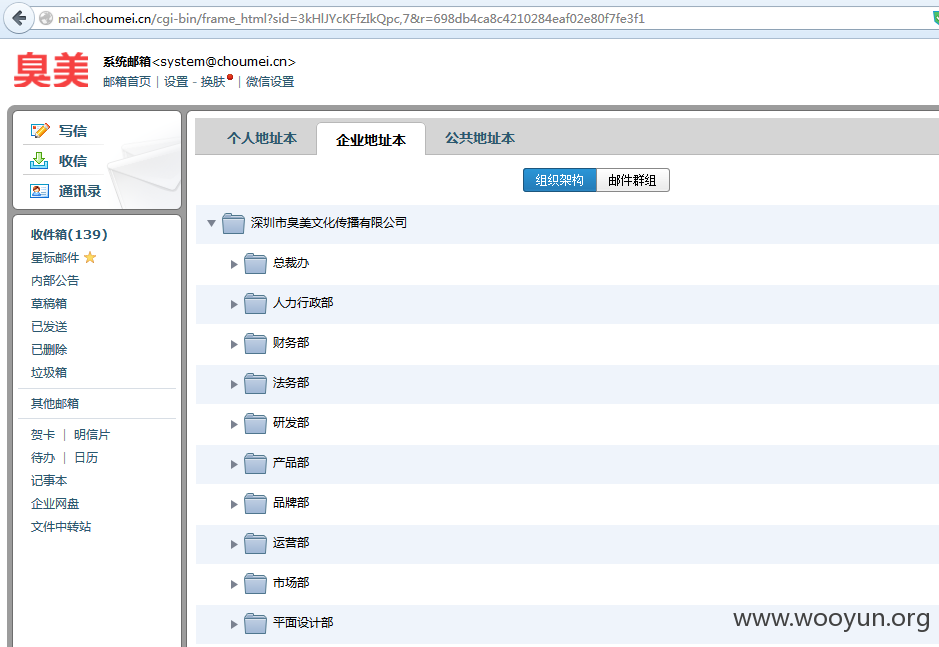Select 深圳市臭美文化传播有限公司 company name

[x=329, y=223]
